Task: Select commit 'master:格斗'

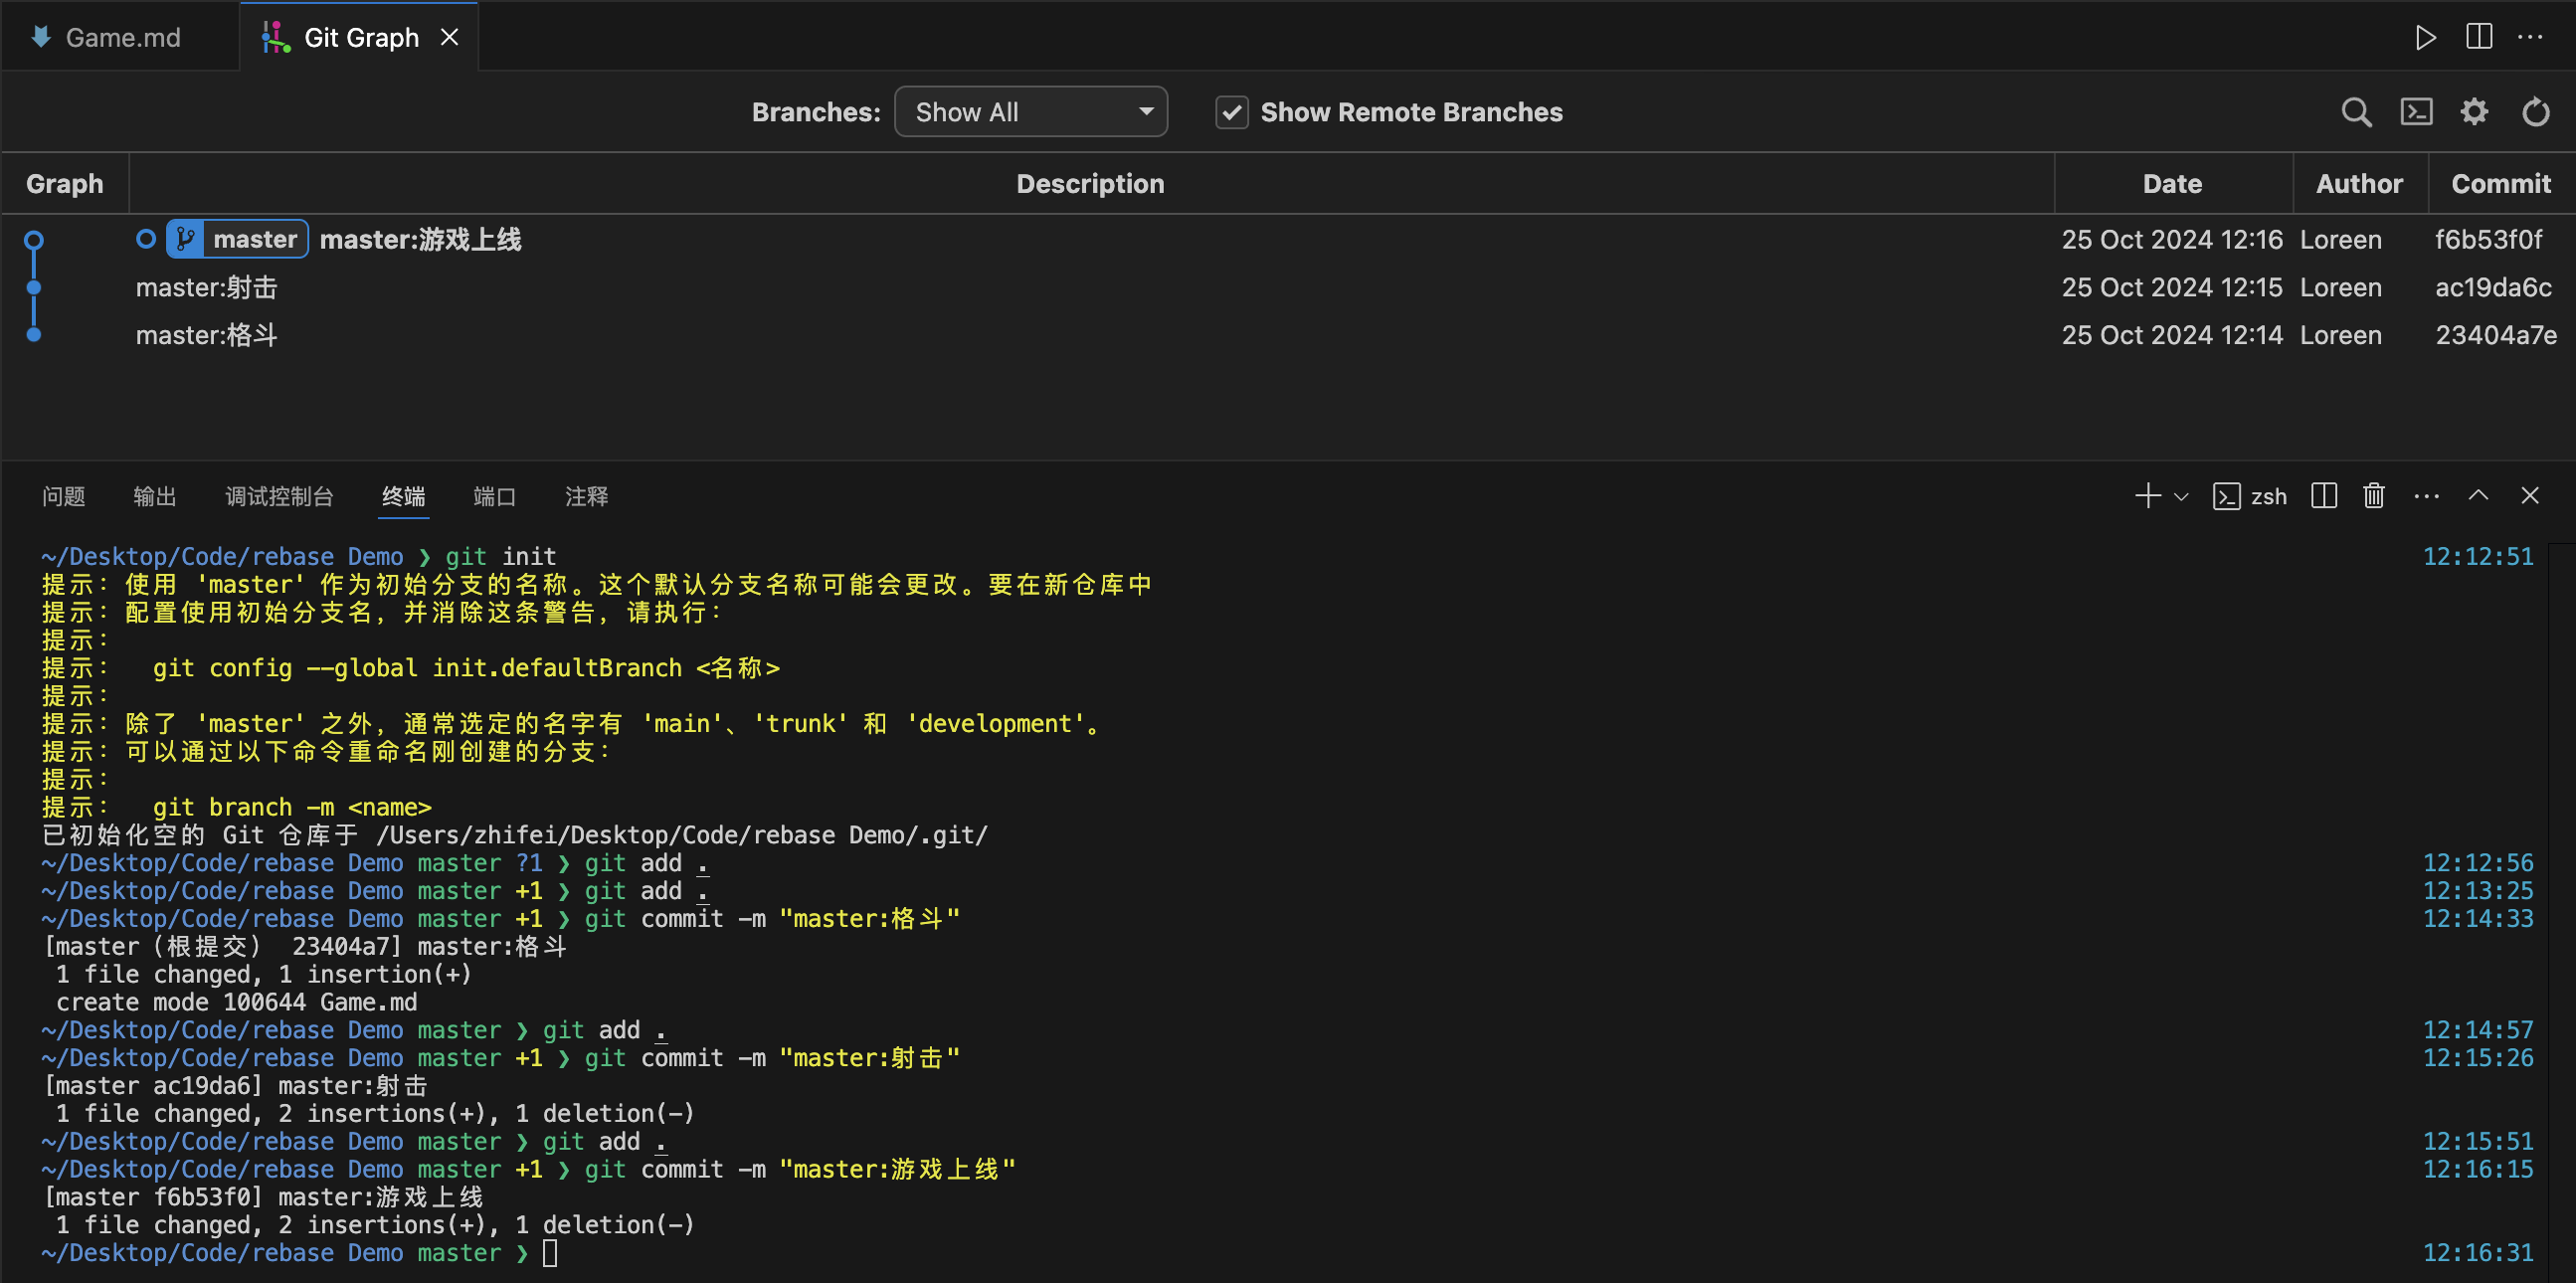Action: pyautogui.click(x=207, y=335)
